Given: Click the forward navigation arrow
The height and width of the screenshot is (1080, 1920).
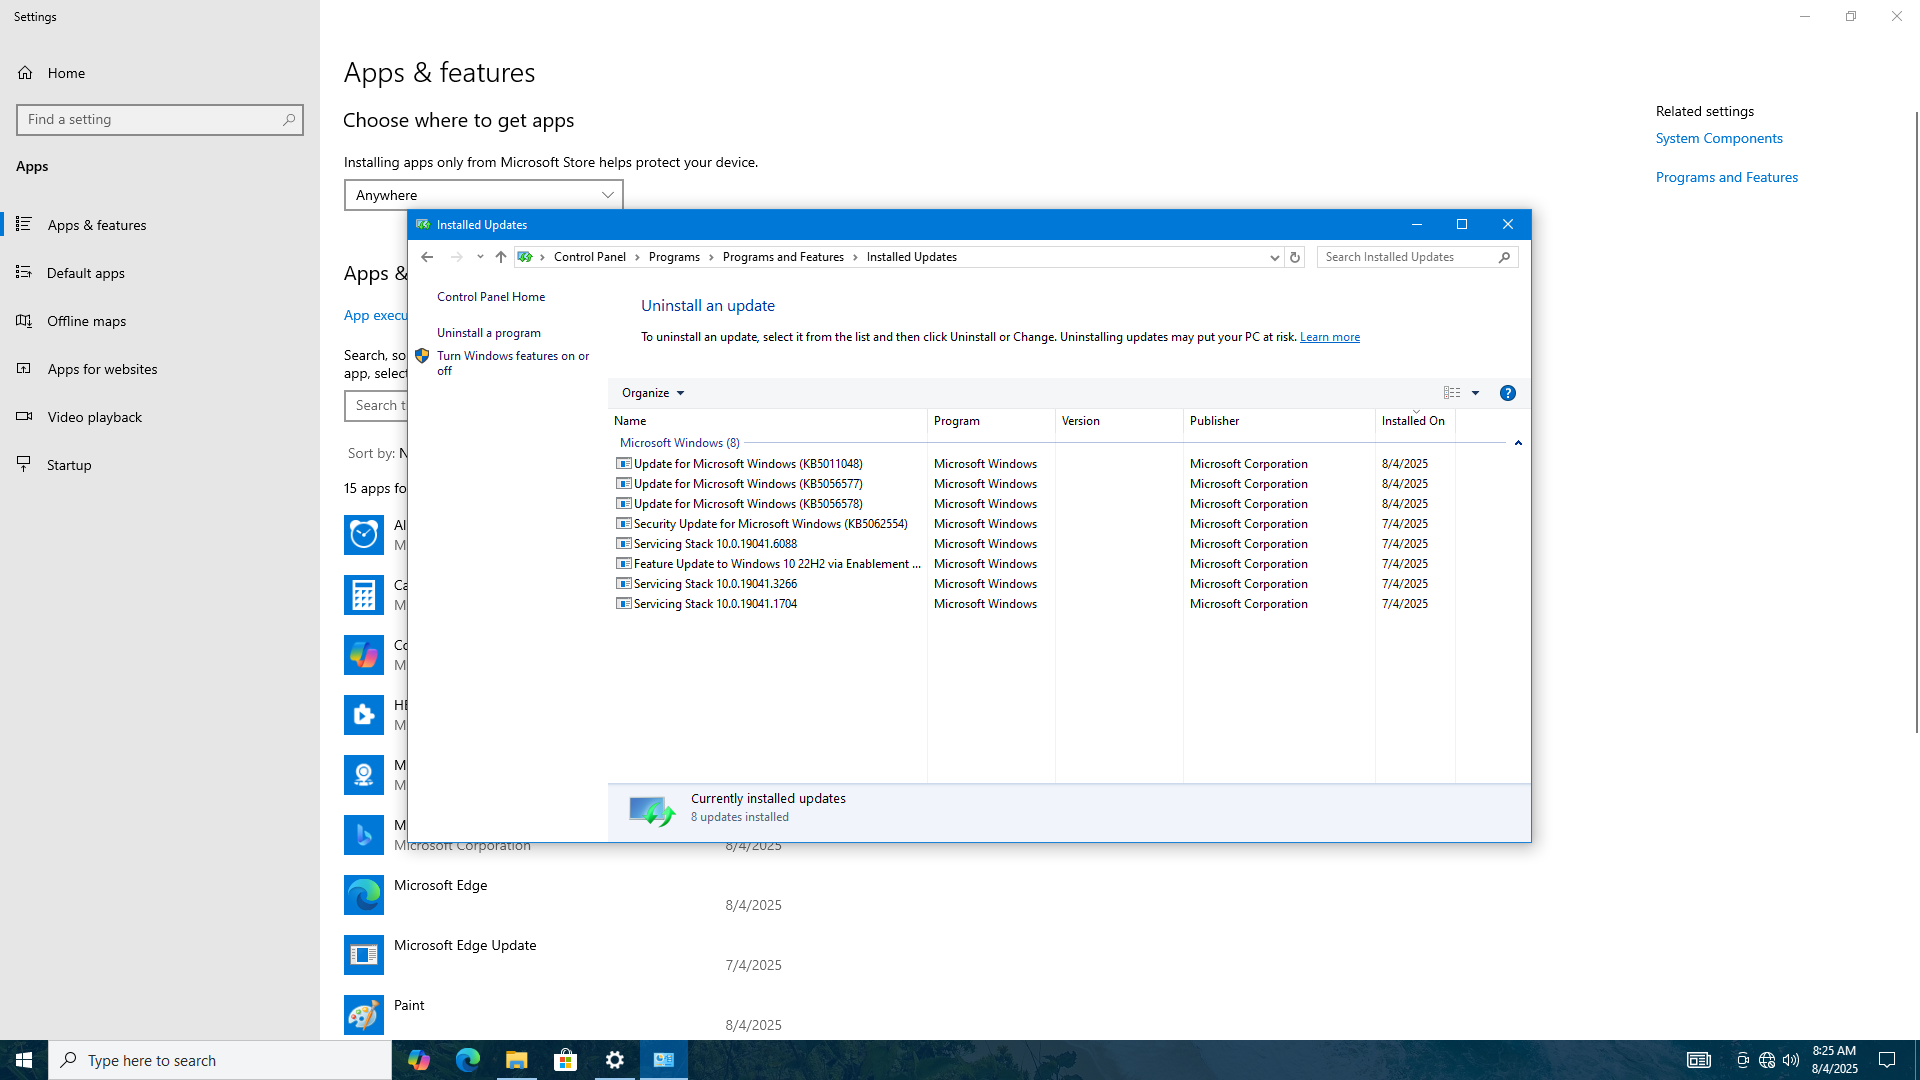Looking at the screenshot, I should tap(456, 257).
